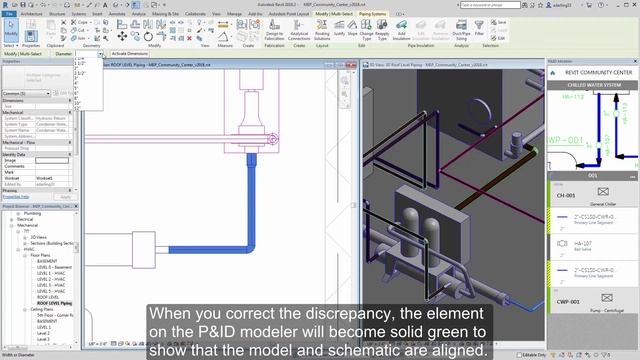Select the BASEMENT floor plan
640x360 pixels.
(x=47, y=261)
